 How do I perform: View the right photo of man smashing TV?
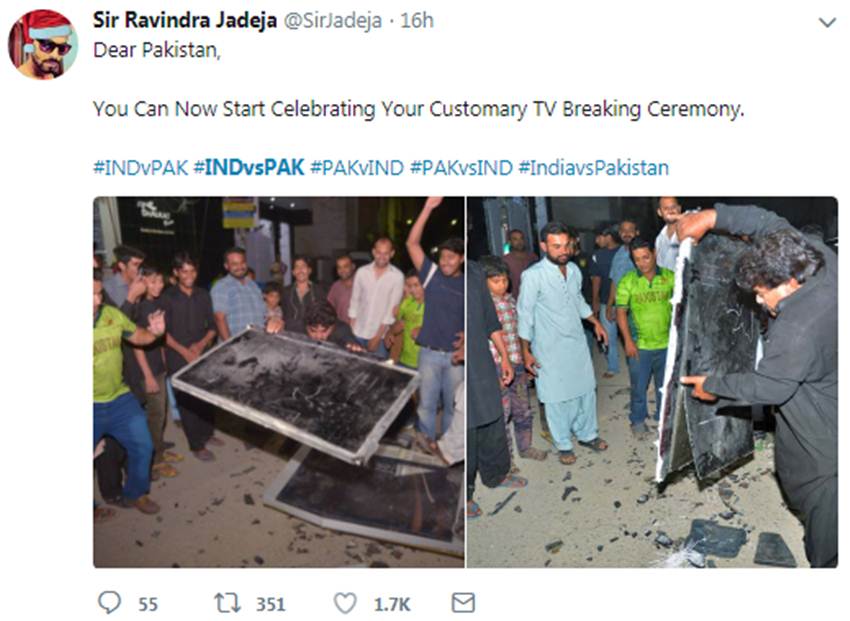tap(652, 382)
